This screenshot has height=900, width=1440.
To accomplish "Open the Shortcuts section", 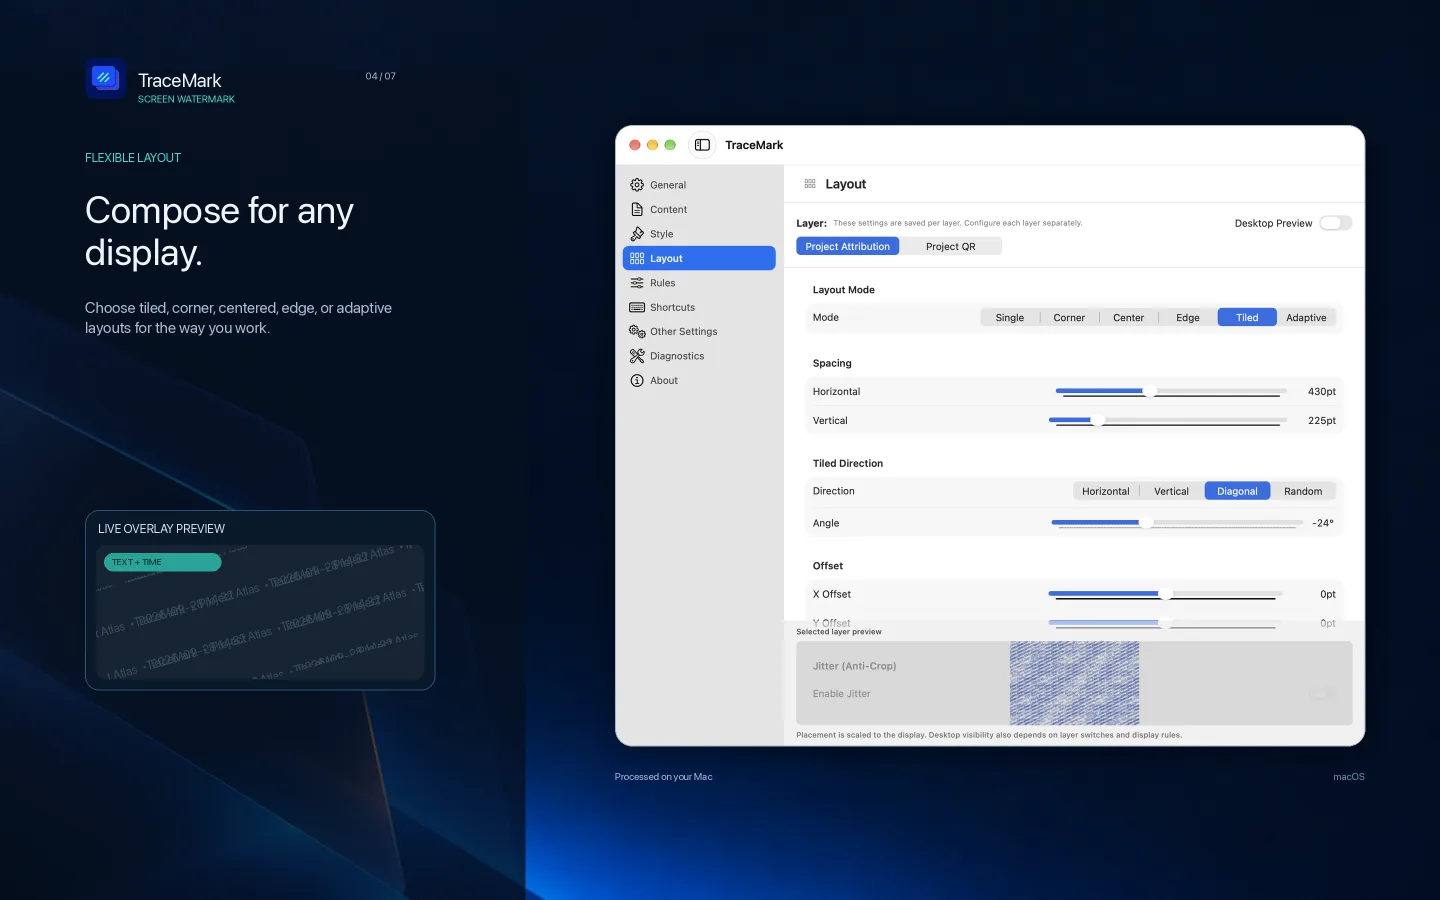I will (699, 307).
